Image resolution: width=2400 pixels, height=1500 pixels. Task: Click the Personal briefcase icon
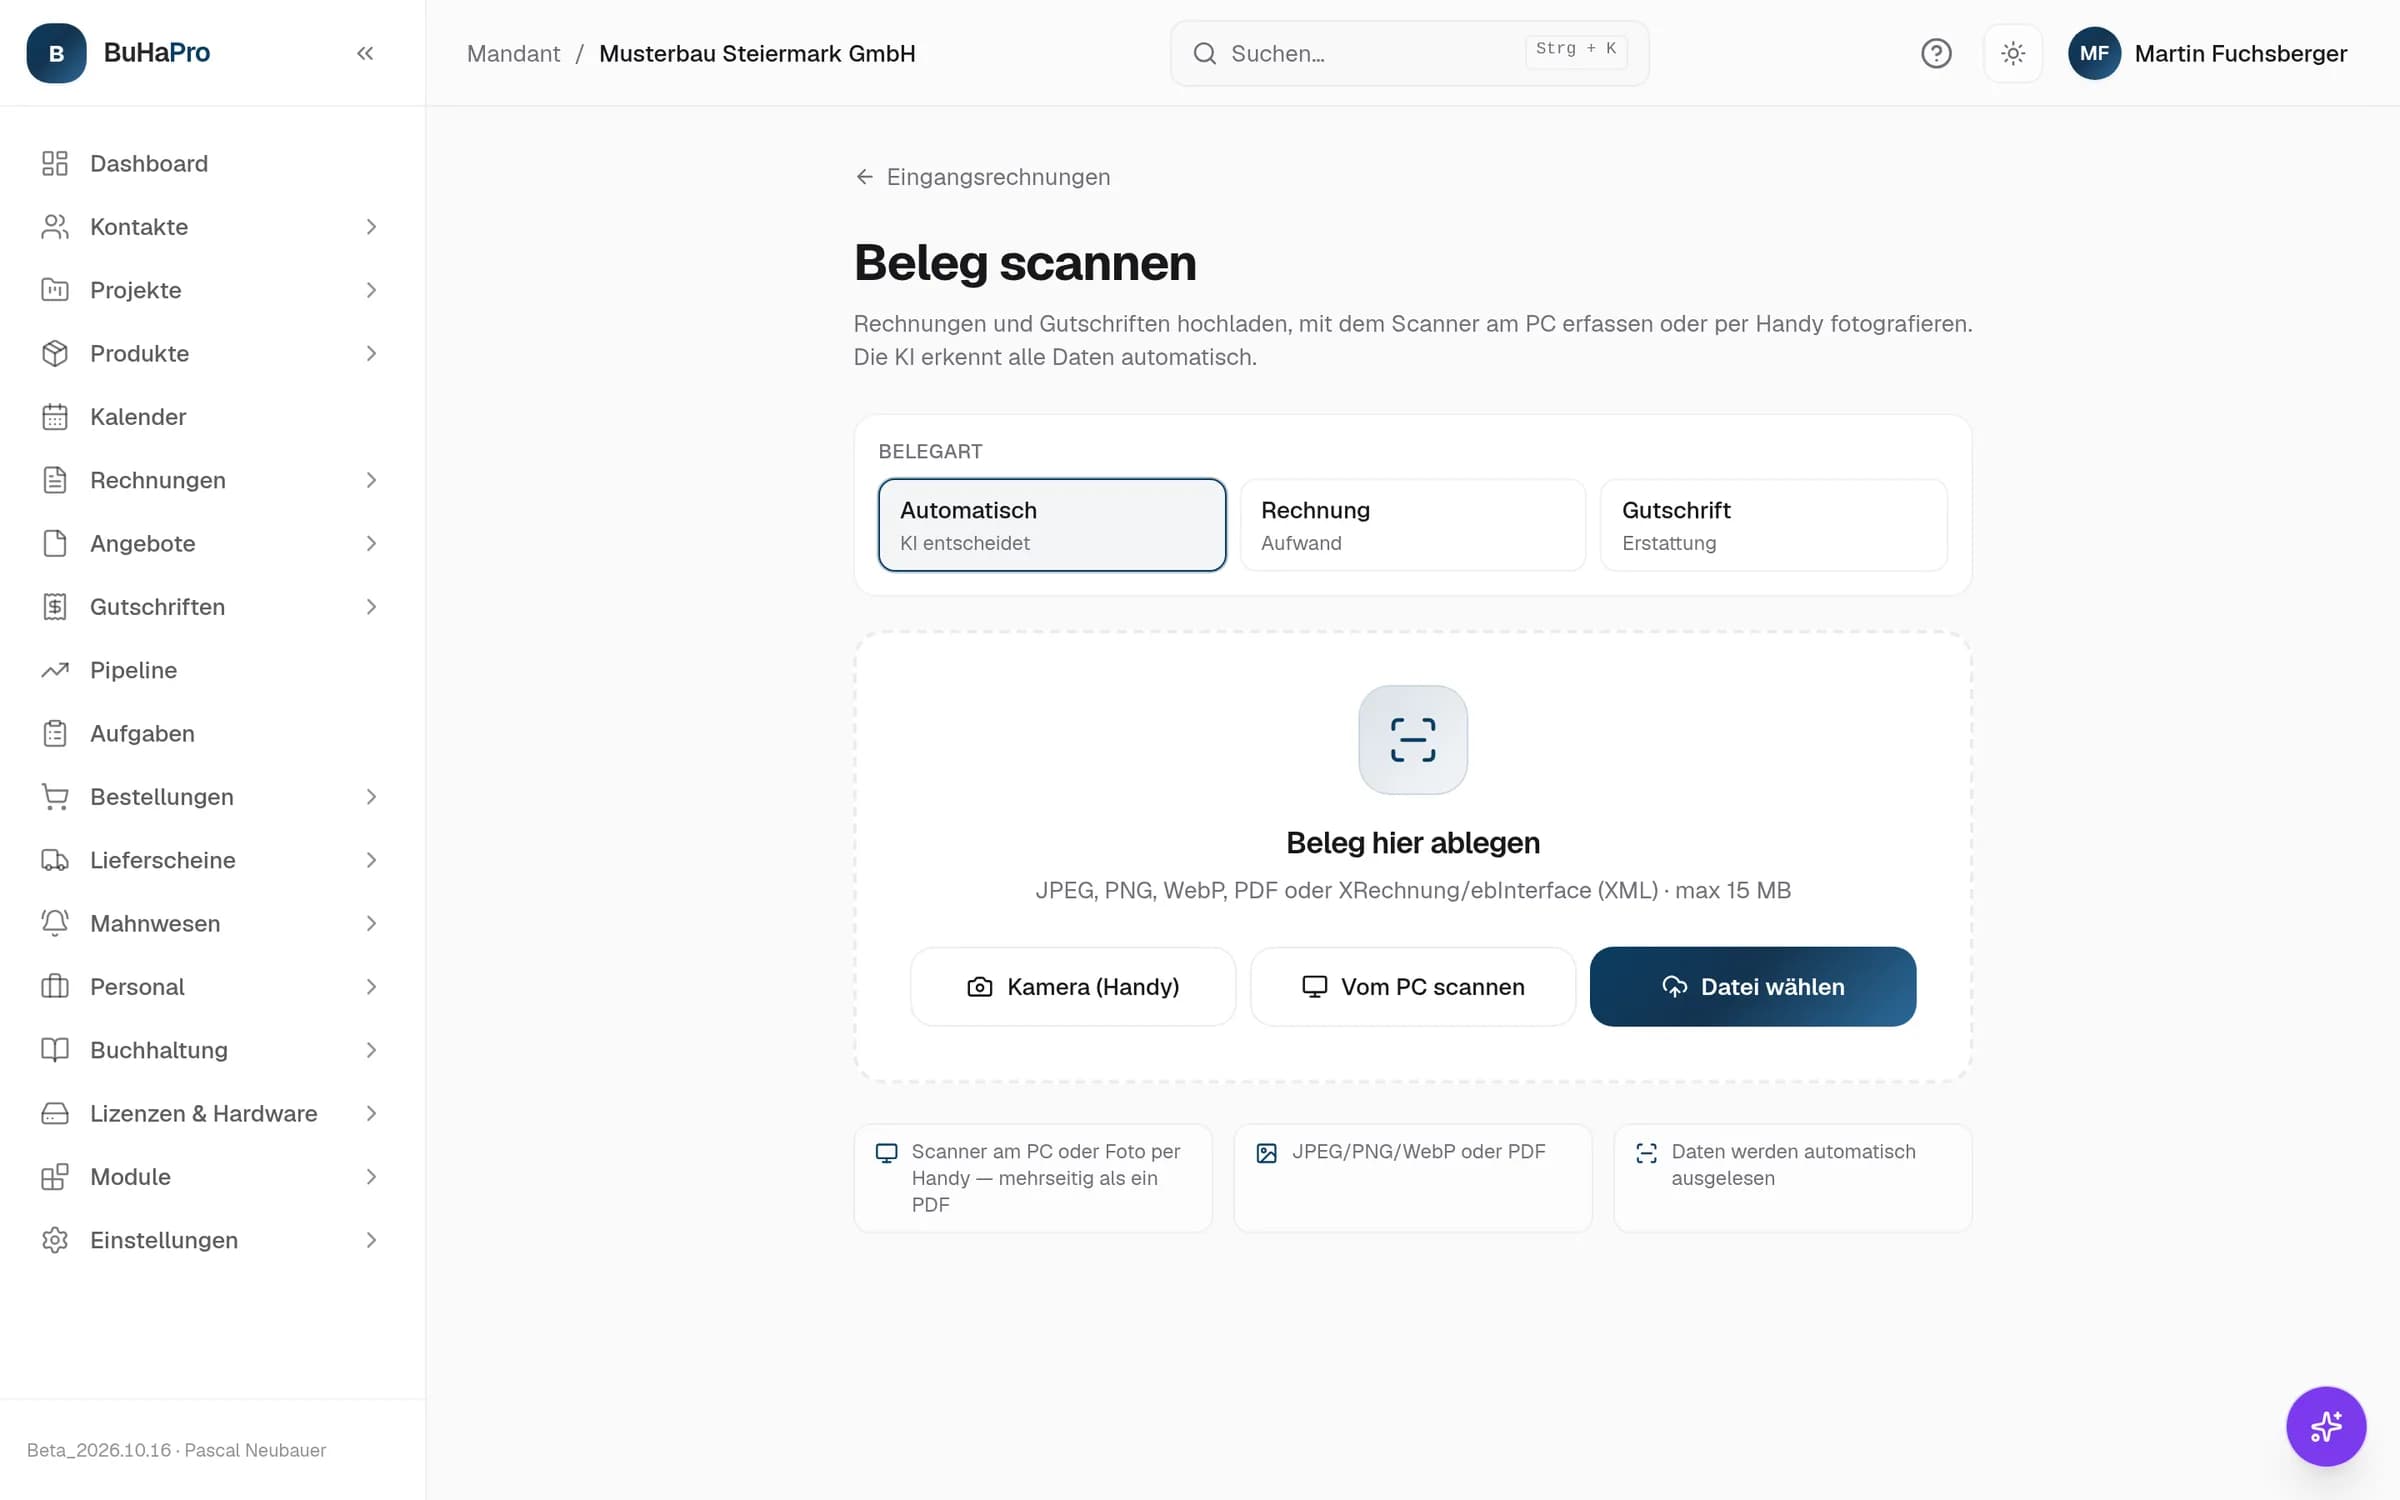[x=55, y=987]
